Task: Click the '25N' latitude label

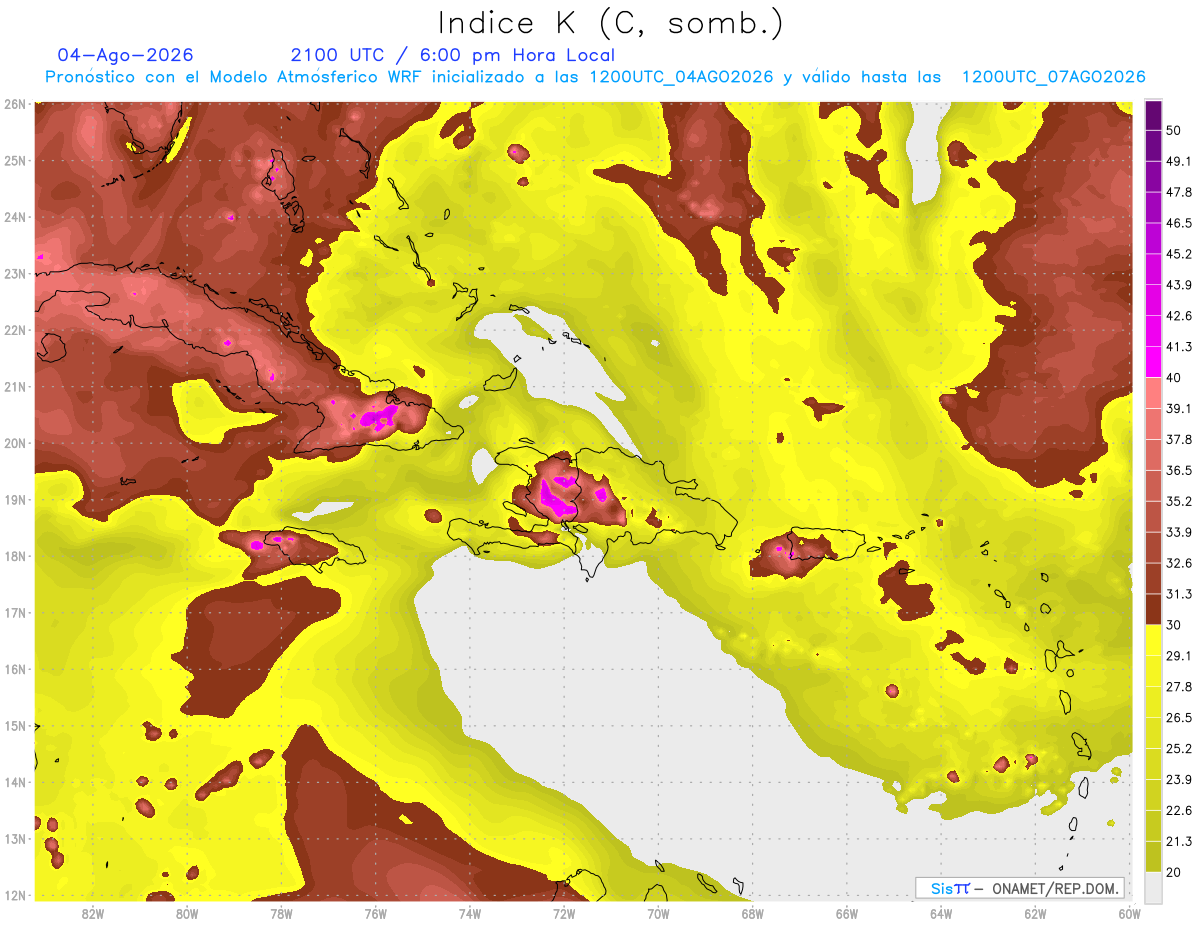Action: tap(15, 161)
